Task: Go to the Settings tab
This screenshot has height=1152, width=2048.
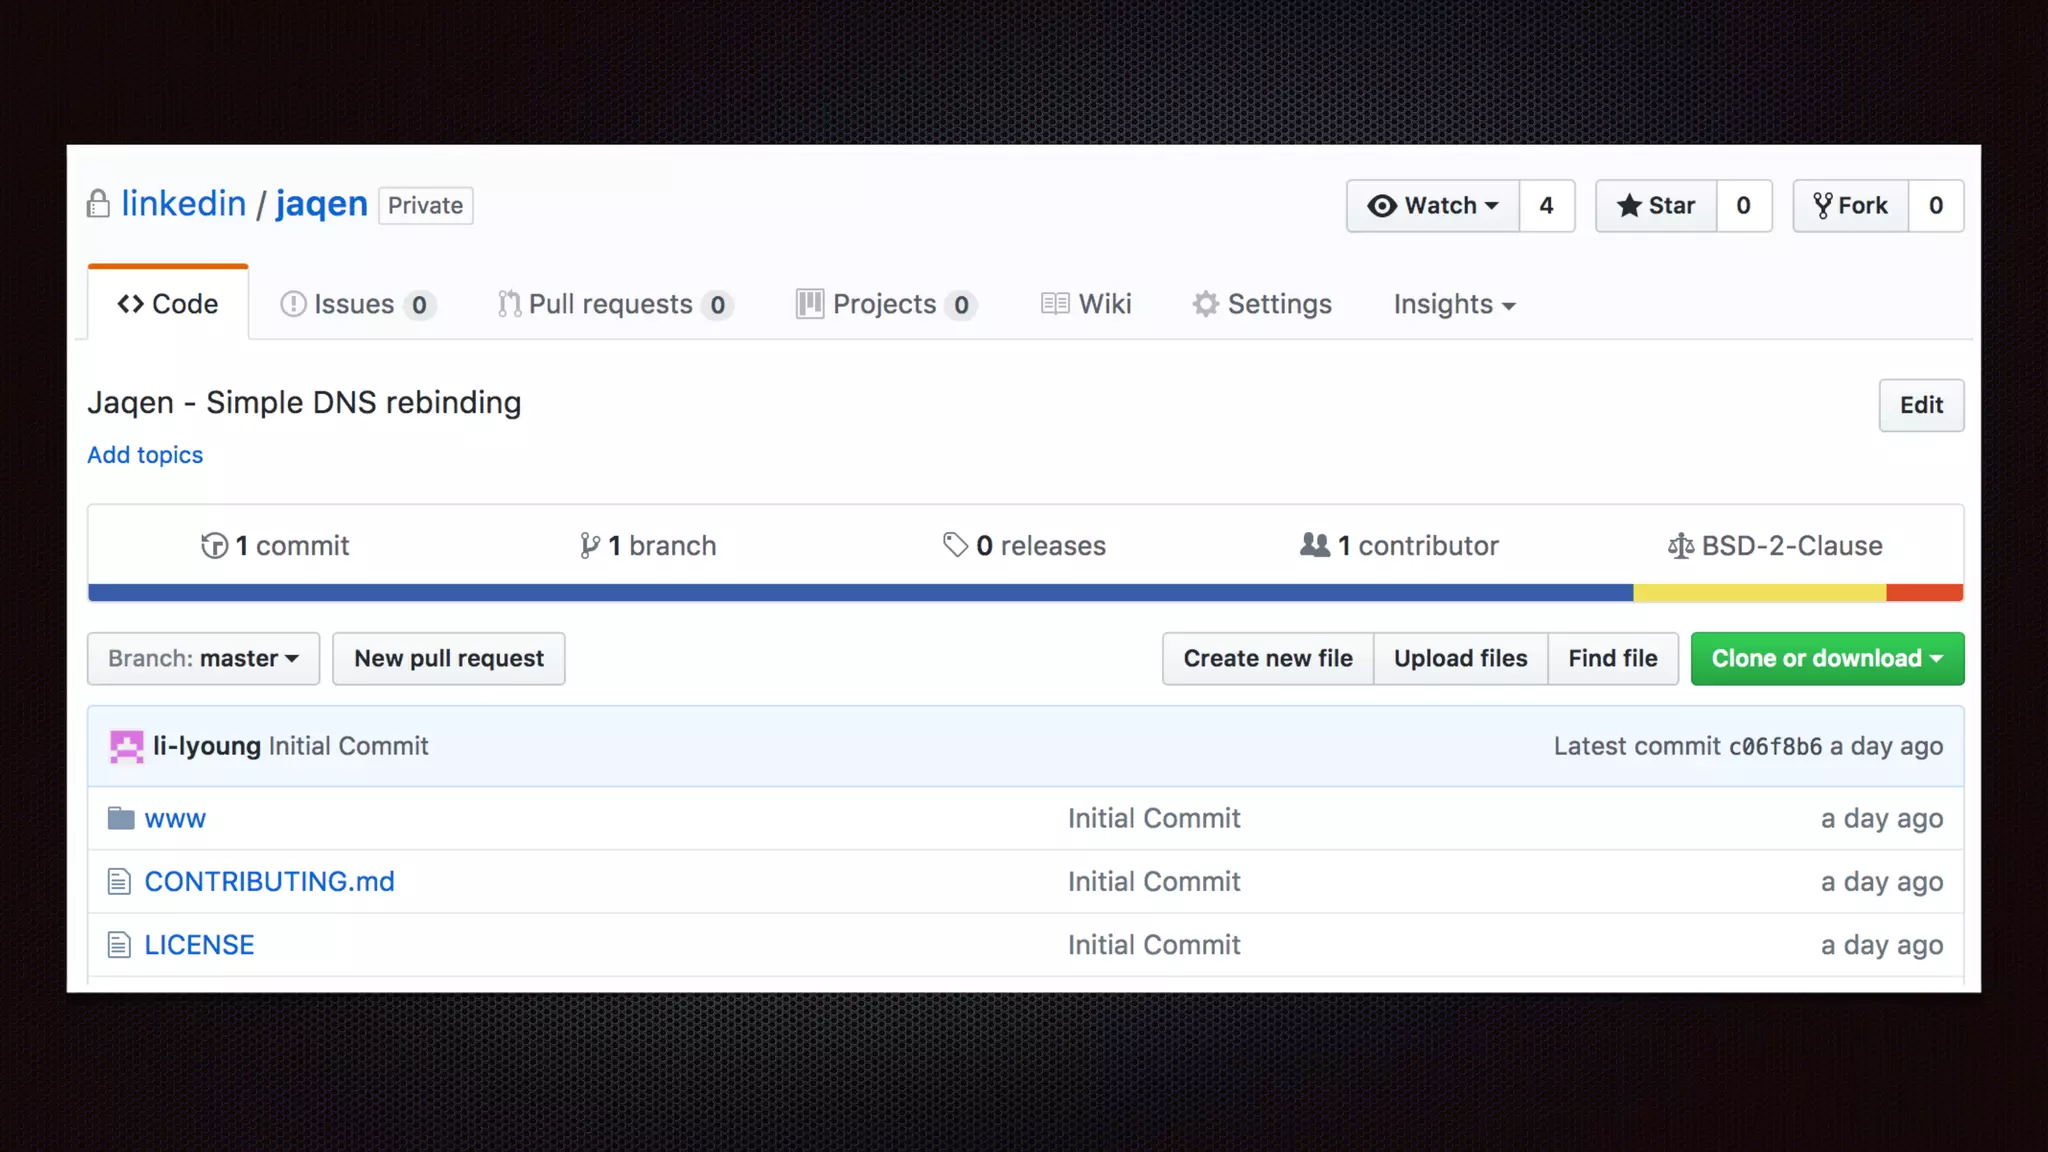Action: (x=1262, y=304)
